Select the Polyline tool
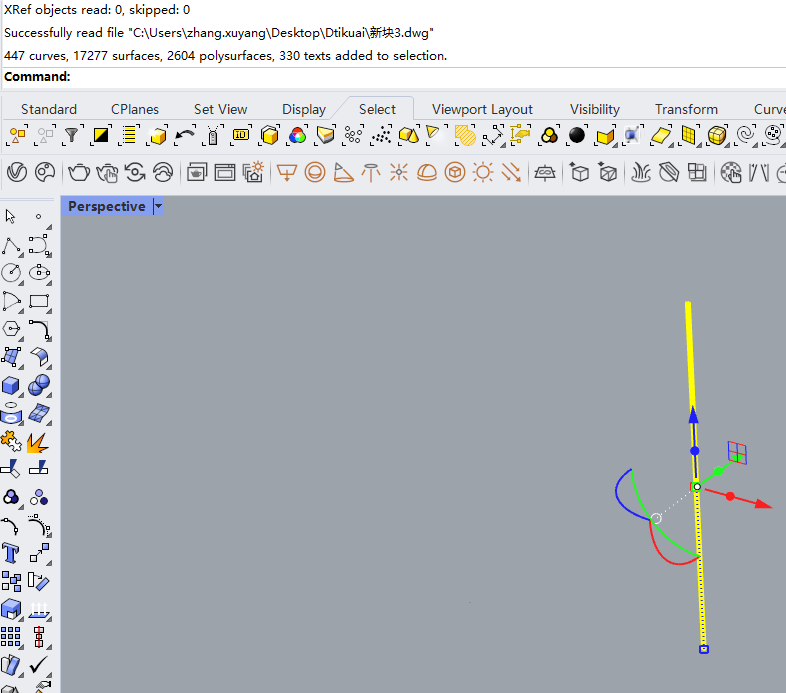Image resolution: width=786 pixels, height=693 pixels. coord(11,246)
